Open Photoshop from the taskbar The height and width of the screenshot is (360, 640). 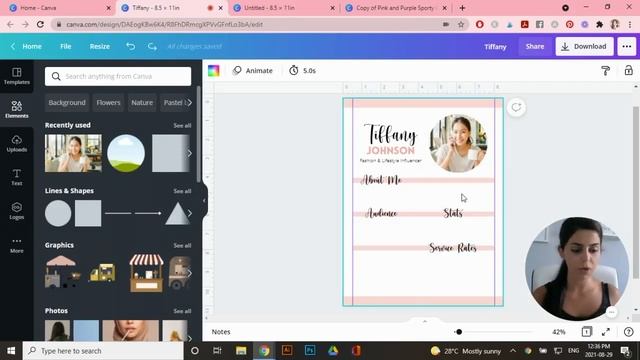pos(310,351)
